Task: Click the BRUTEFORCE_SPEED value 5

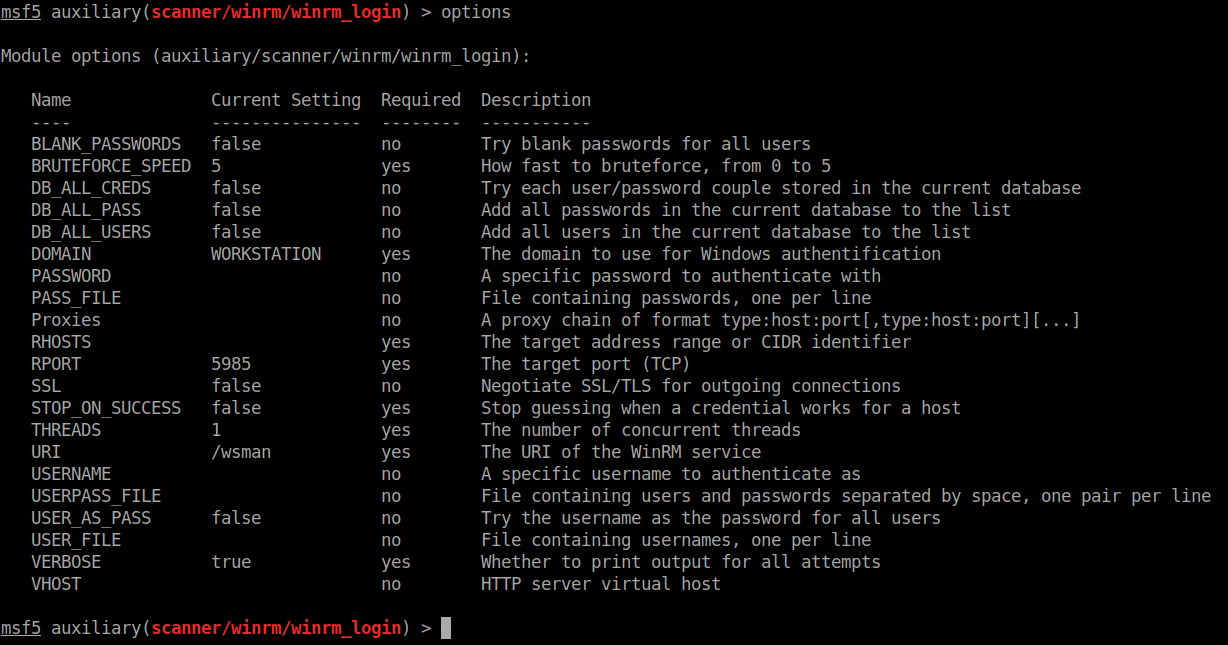Action: 216,166
